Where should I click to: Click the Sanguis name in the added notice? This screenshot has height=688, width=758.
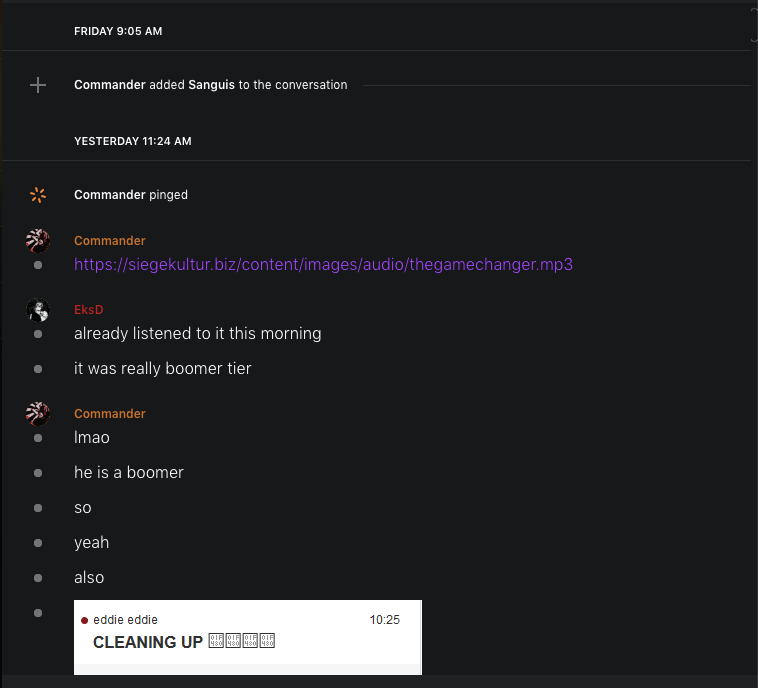point(211,85)
